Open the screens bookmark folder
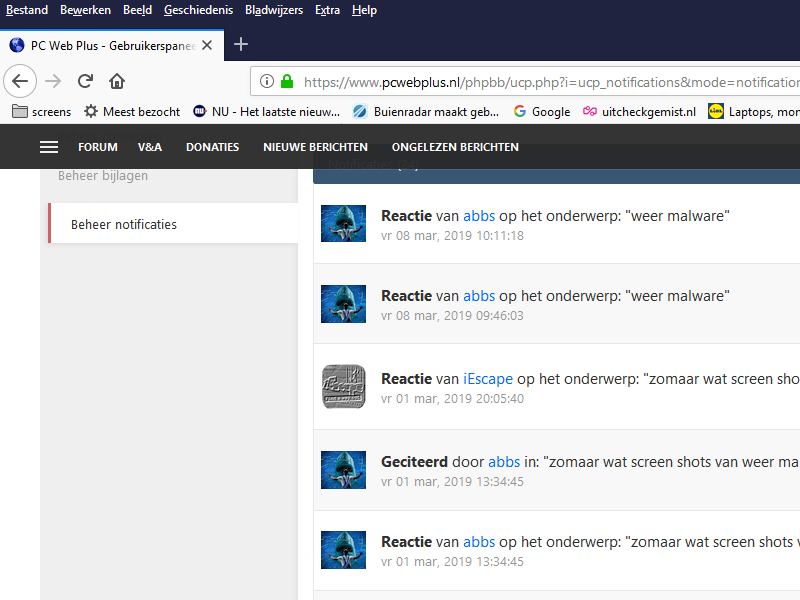The image size is (800, 600). point(41,111)
